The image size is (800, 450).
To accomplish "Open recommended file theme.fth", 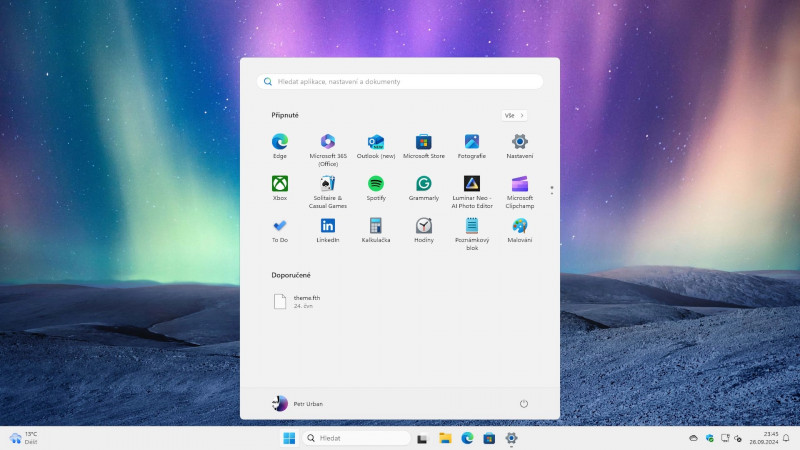I will (300, 301).
